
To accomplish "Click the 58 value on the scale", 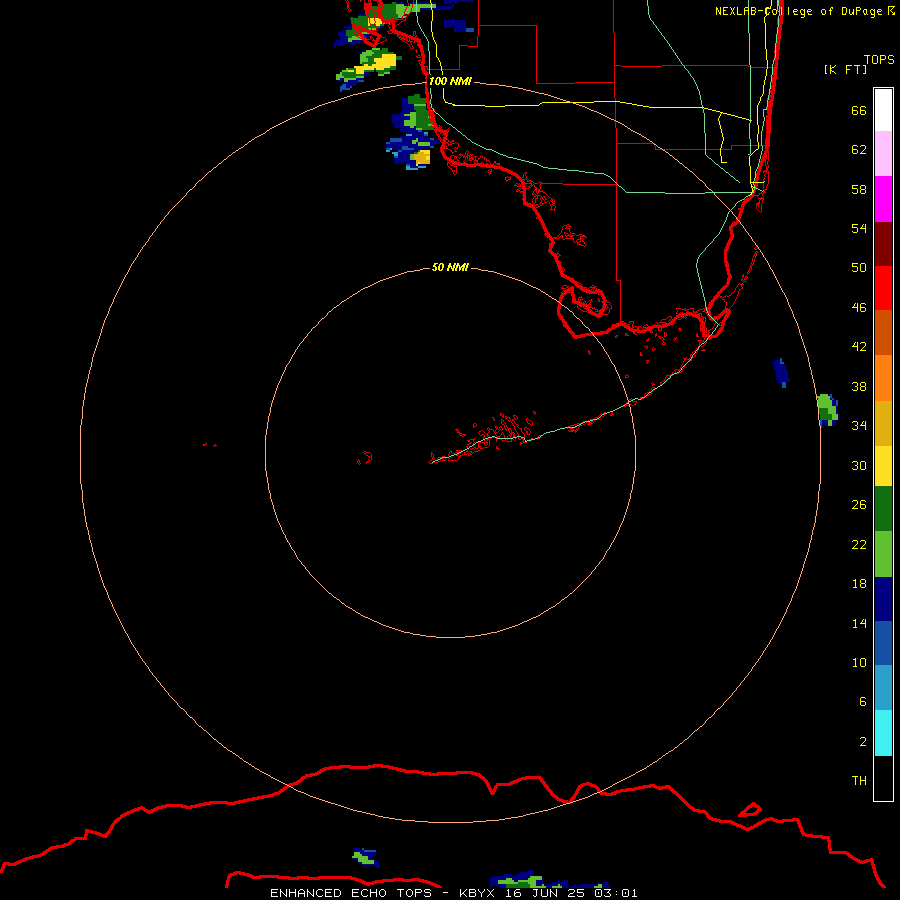I will point(859,189).
